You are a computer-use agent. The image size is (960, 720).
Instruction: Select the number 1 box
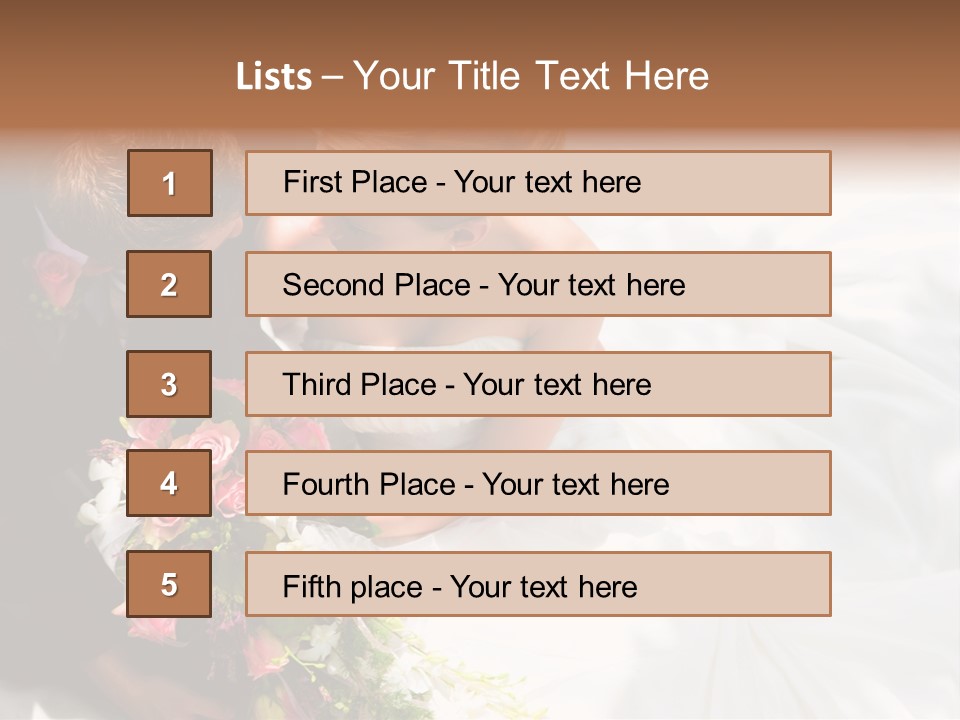(x=170, y=183)
